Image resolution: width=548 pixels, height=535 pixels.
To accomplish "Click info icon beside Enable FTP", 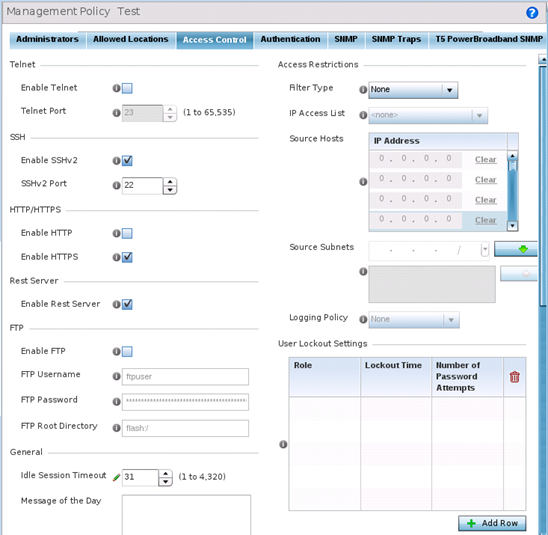I will coord(116,352).
